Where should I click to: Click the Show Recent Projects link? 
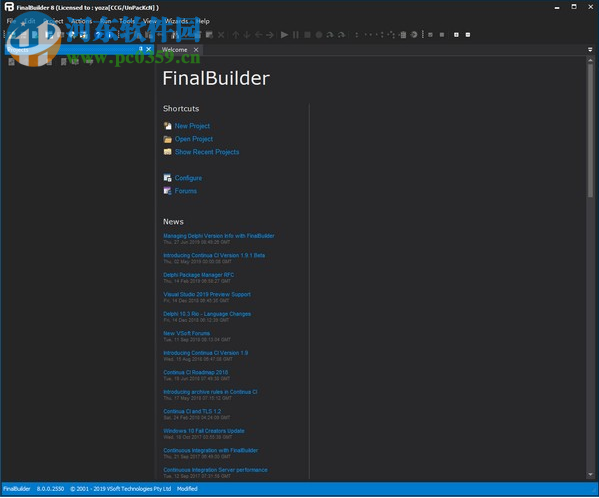[207, 152]
